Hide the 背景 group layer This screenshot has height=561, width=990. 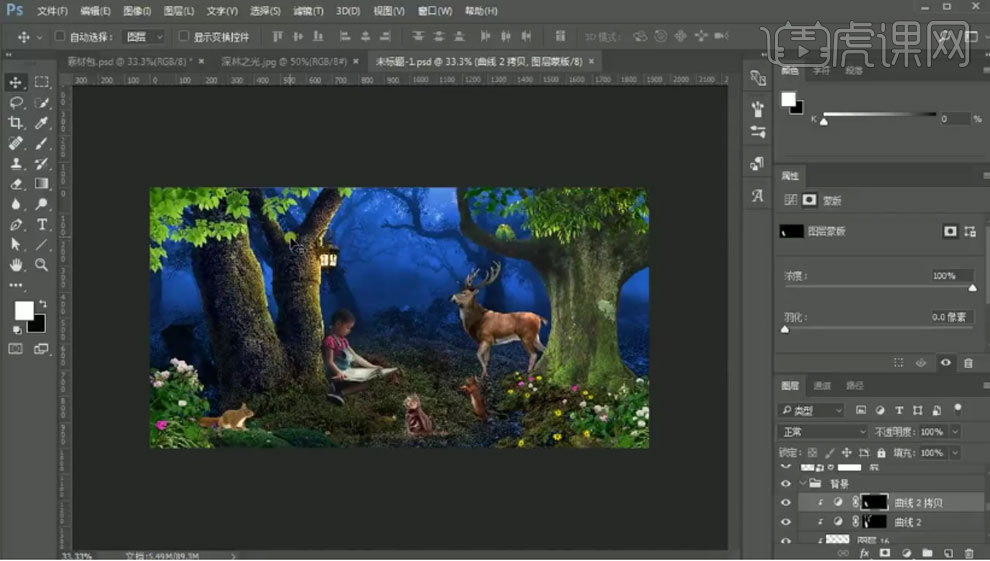[785, 484]
